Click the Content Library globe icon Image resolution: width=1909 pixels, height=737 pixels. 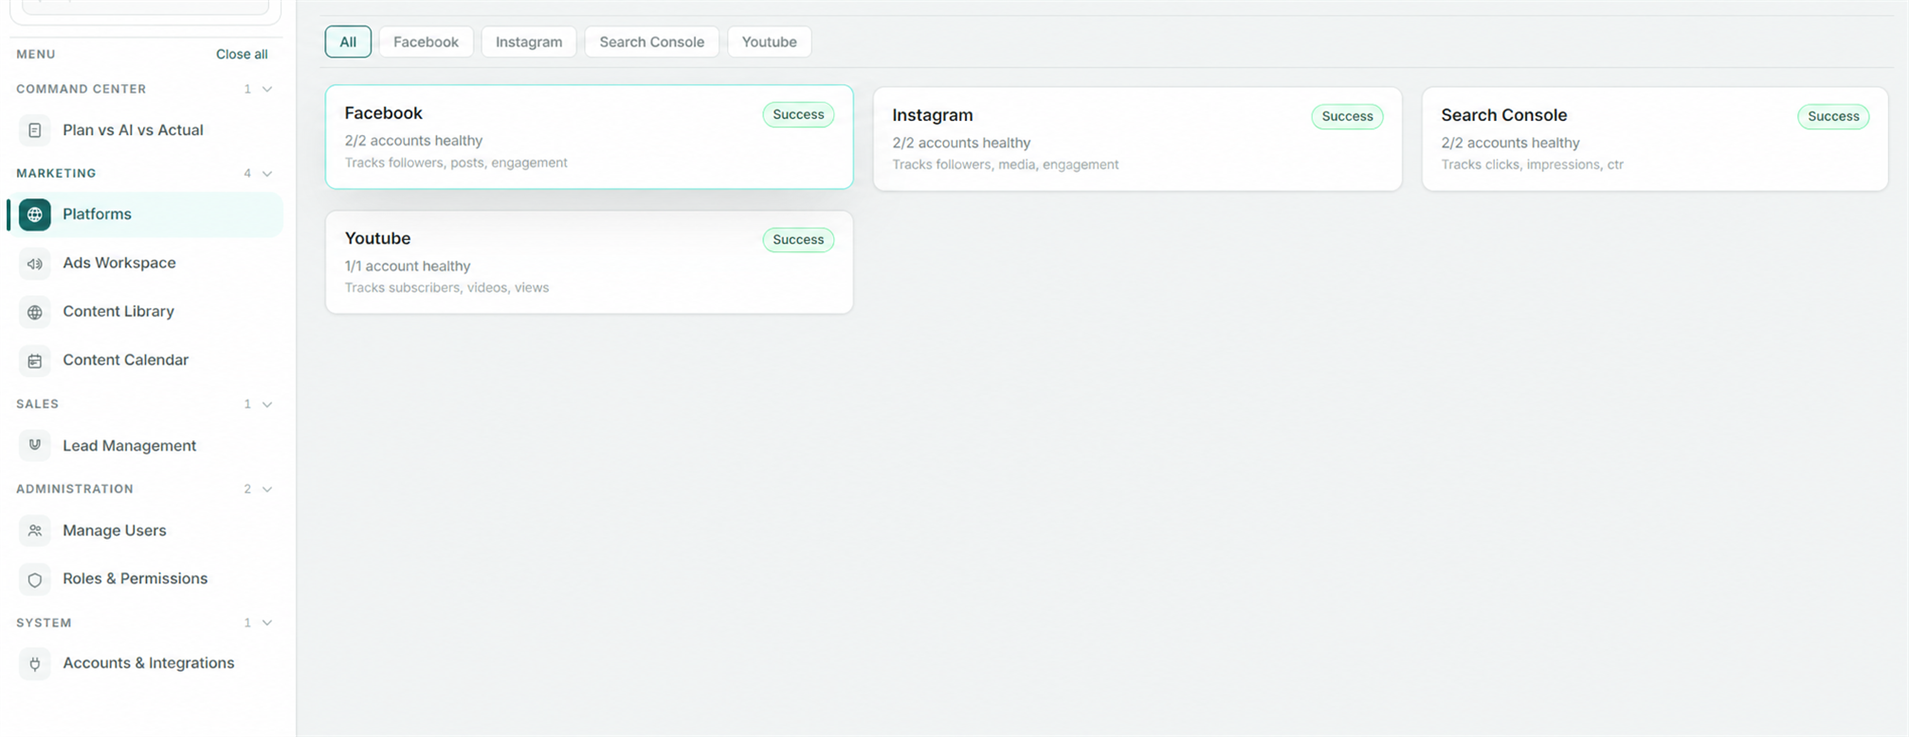35,312
